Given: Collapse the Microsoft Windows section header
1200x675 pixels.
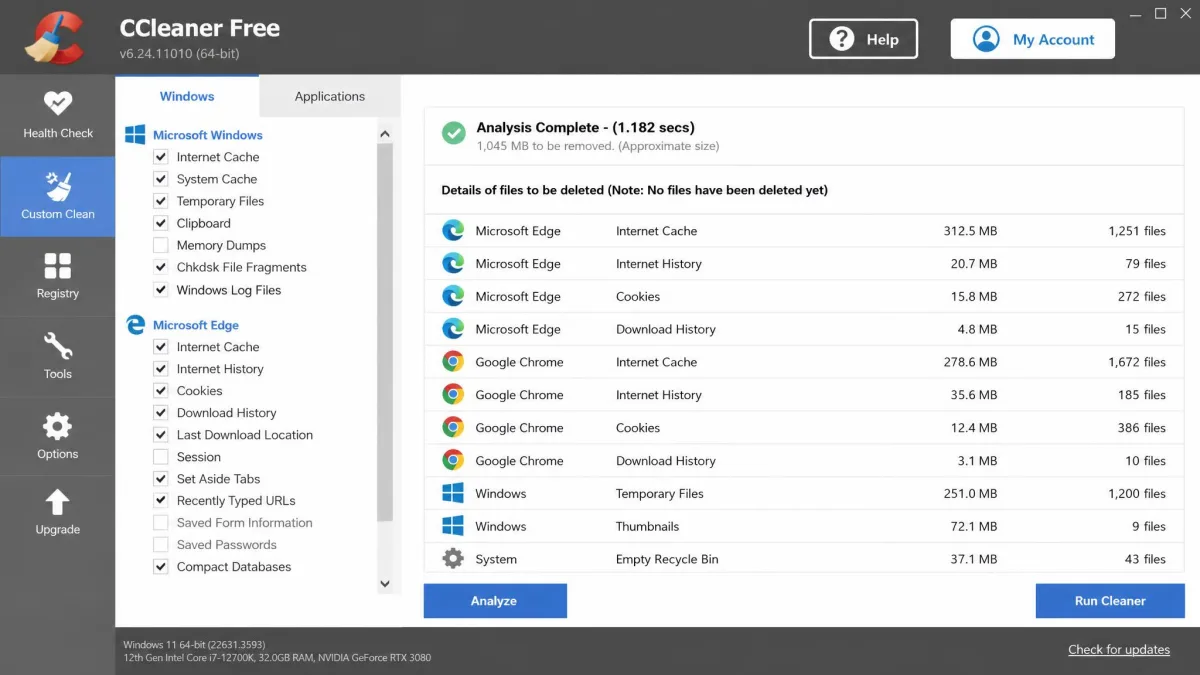Looking at the screenshot, I should (x=208, y=135).
